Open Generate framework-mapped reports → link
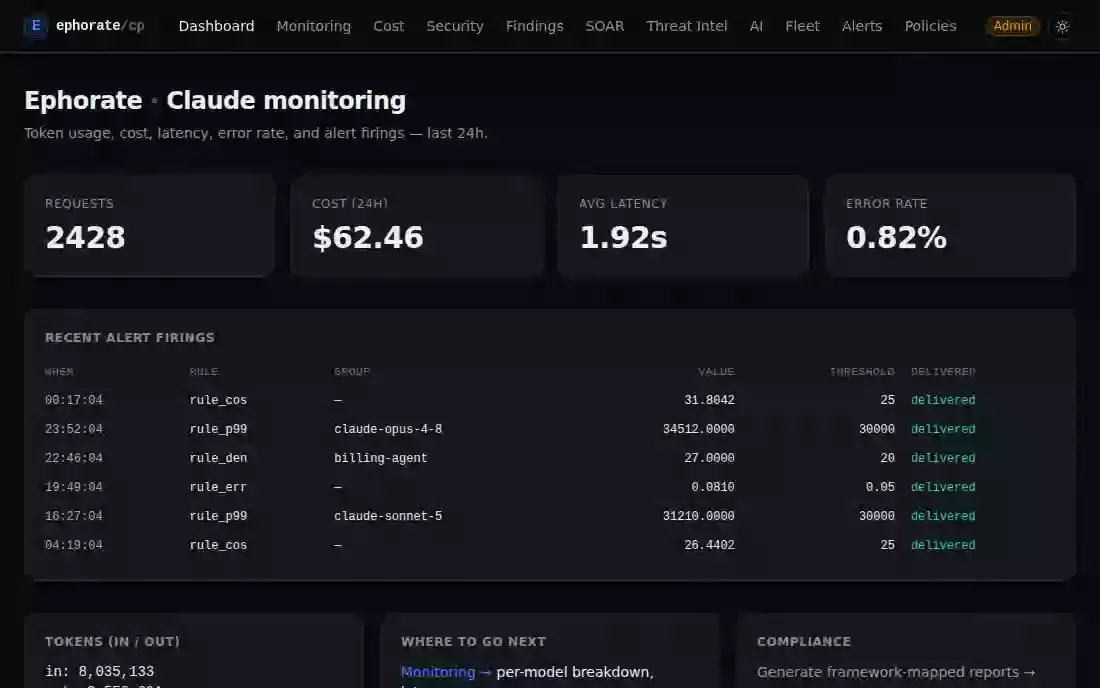Screen dimensions: 1100x688 (x=896, y=672)
